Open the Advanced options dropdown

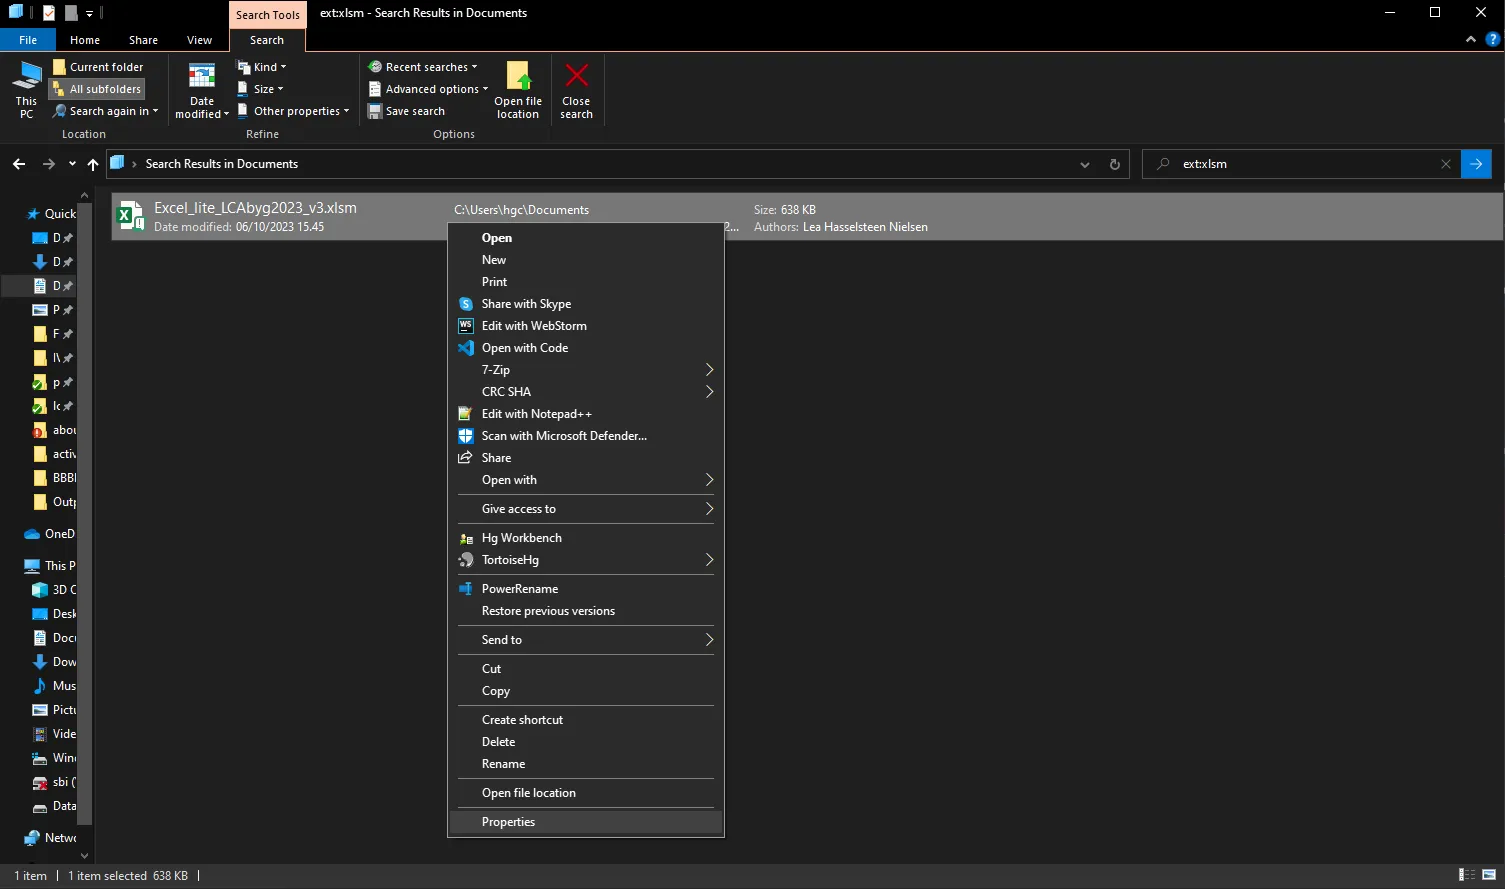tap(429, 89)
